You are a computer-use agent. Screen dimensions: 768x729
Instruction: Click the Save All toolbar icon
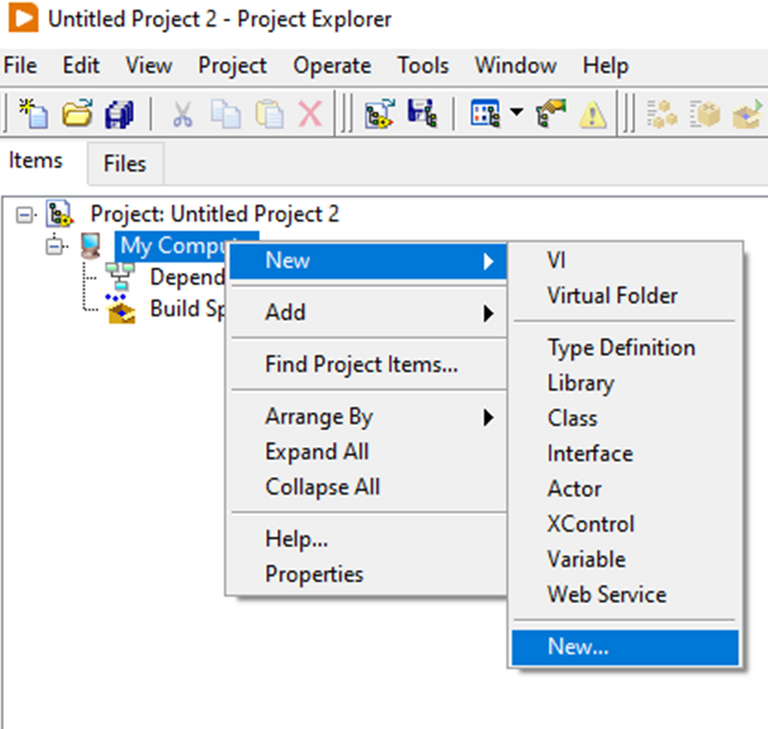tap(119, 114)
